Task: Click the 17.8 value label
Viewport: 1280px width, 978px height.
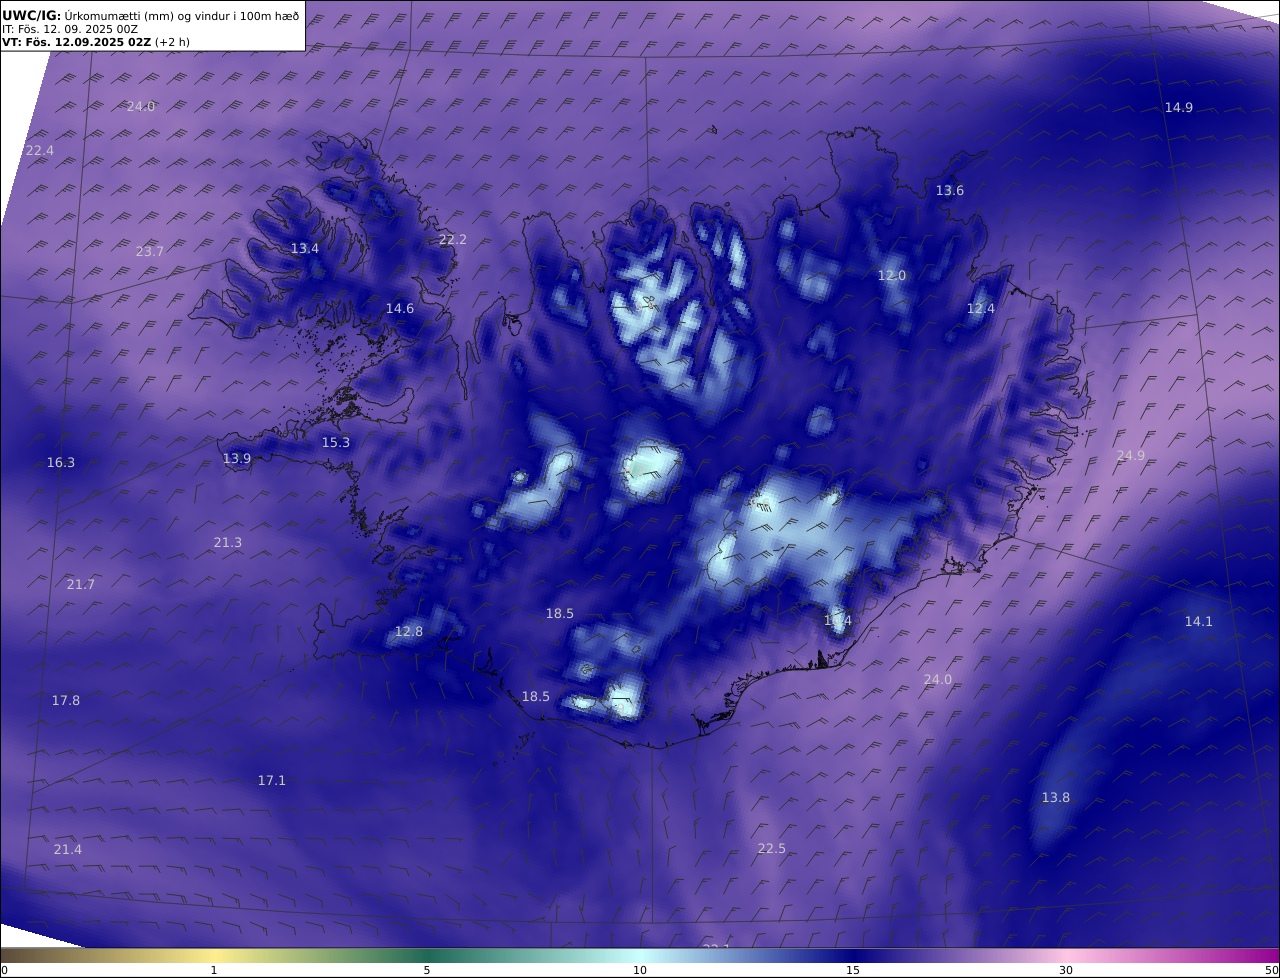Action: (66, 700)
